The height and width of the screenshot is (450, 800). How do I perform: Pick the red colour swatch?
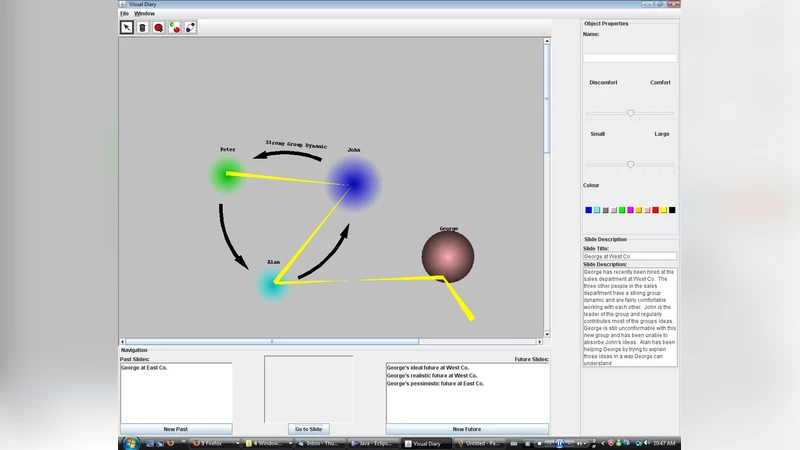pyautogui.click(x=656, y=210)
